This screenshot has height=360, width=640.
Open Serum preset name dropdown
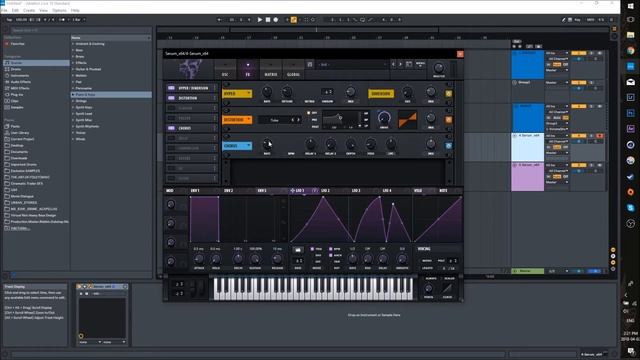click(352, 64)
